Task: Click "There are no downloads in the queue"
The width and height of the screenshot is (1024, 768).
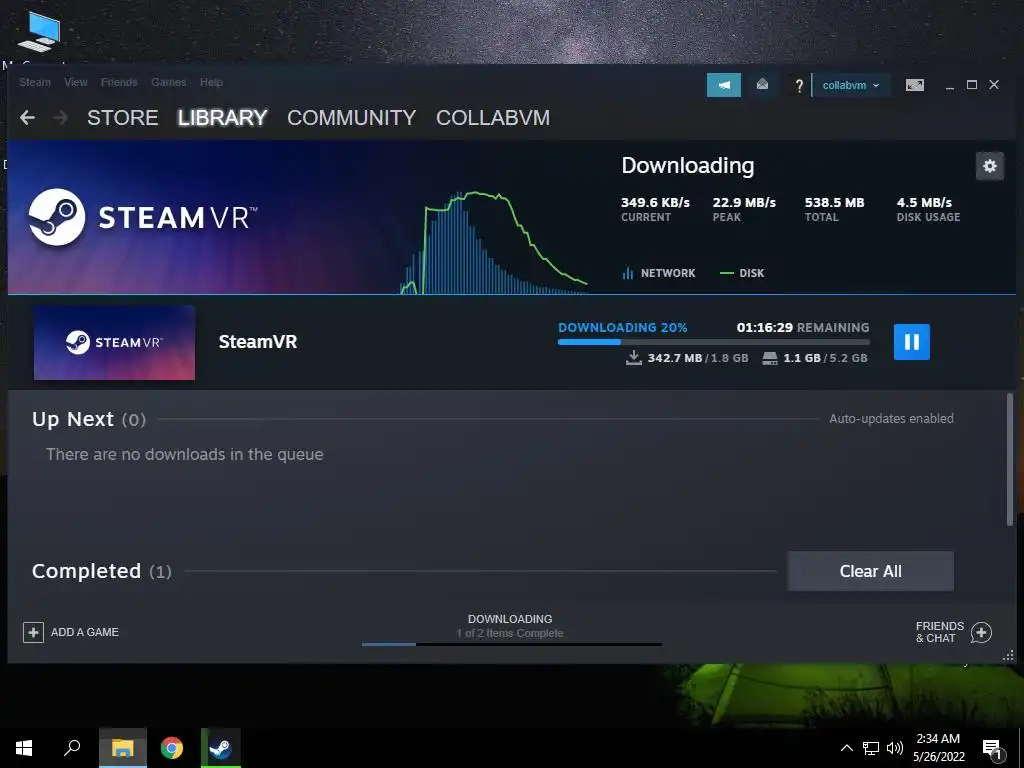Action: coord(185,454)
